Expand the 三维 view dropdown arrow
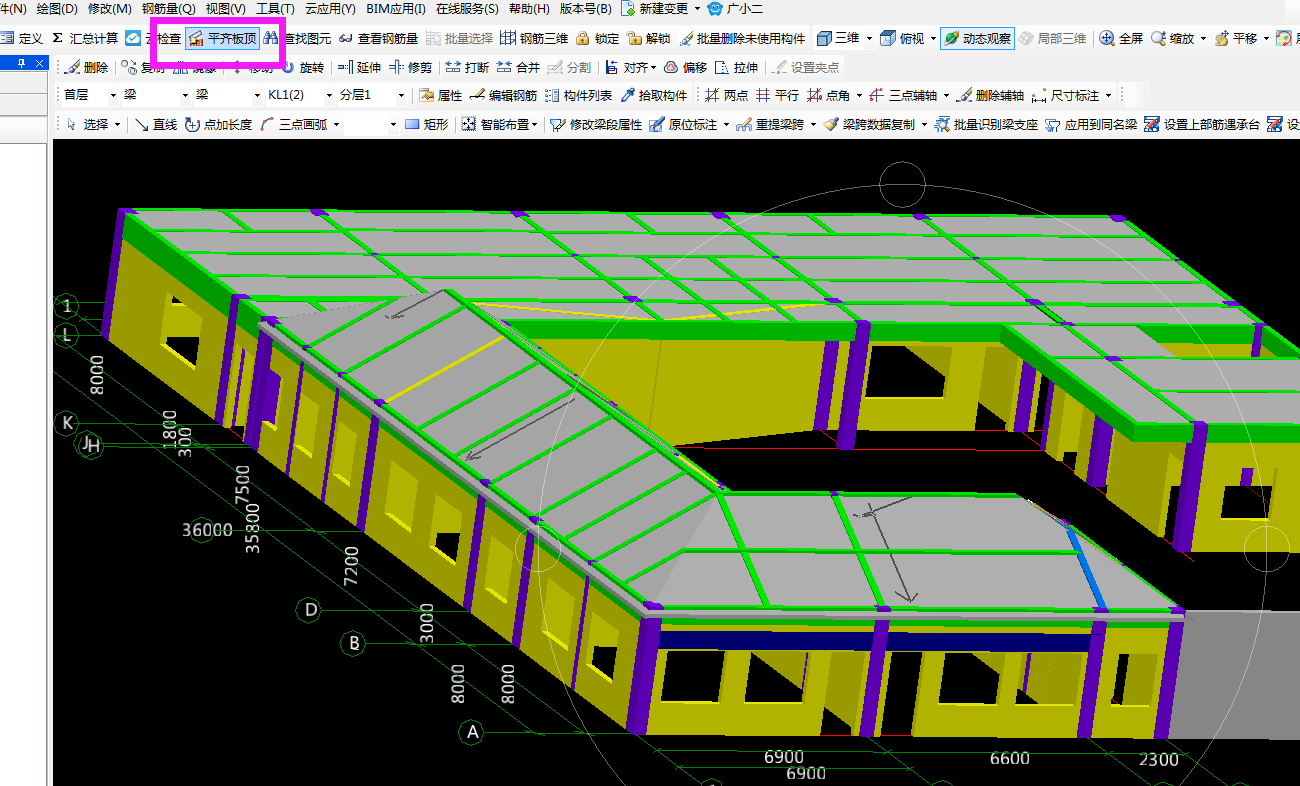This screenshot has width=1300, height=786. tap(869, 39)
